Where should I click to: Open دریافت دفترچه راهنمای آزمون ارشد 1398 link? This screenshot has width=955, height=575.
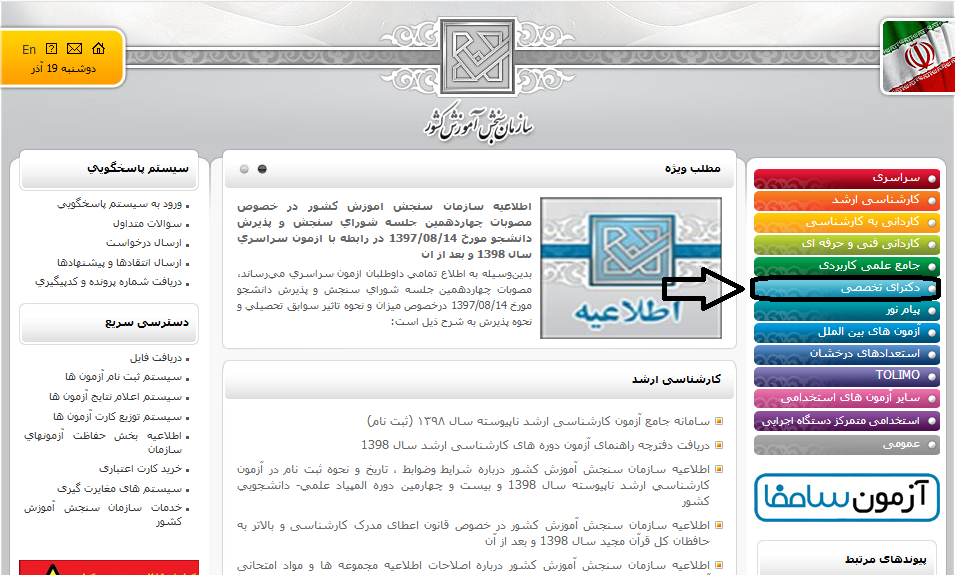point(535,445)
